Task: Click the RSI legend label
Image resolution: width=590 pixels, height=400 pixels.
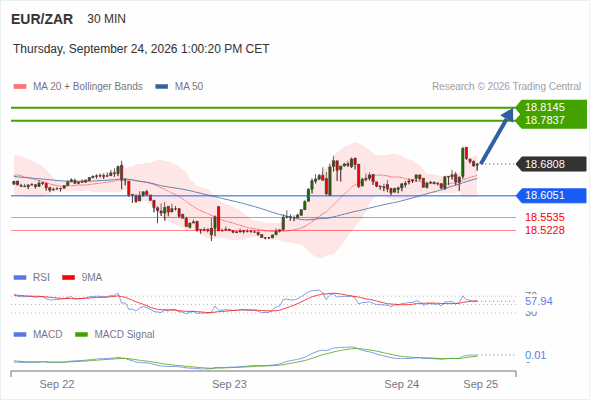Action: tap(41, 278)
